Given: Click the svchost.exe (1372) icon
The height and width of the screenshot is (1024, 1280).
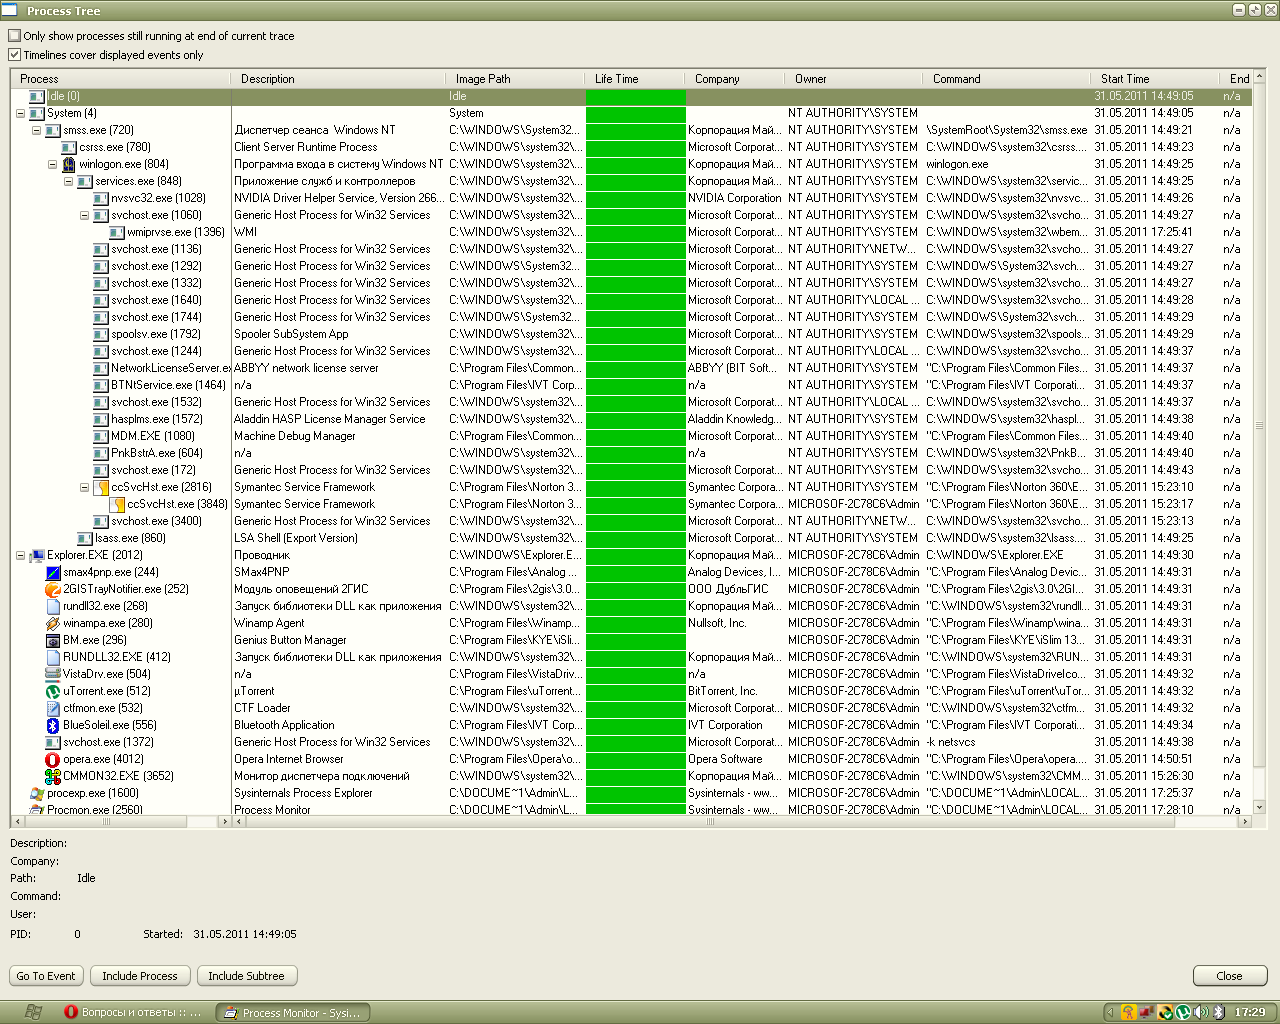Looking at the screenshot, I should tap(53, 742).
